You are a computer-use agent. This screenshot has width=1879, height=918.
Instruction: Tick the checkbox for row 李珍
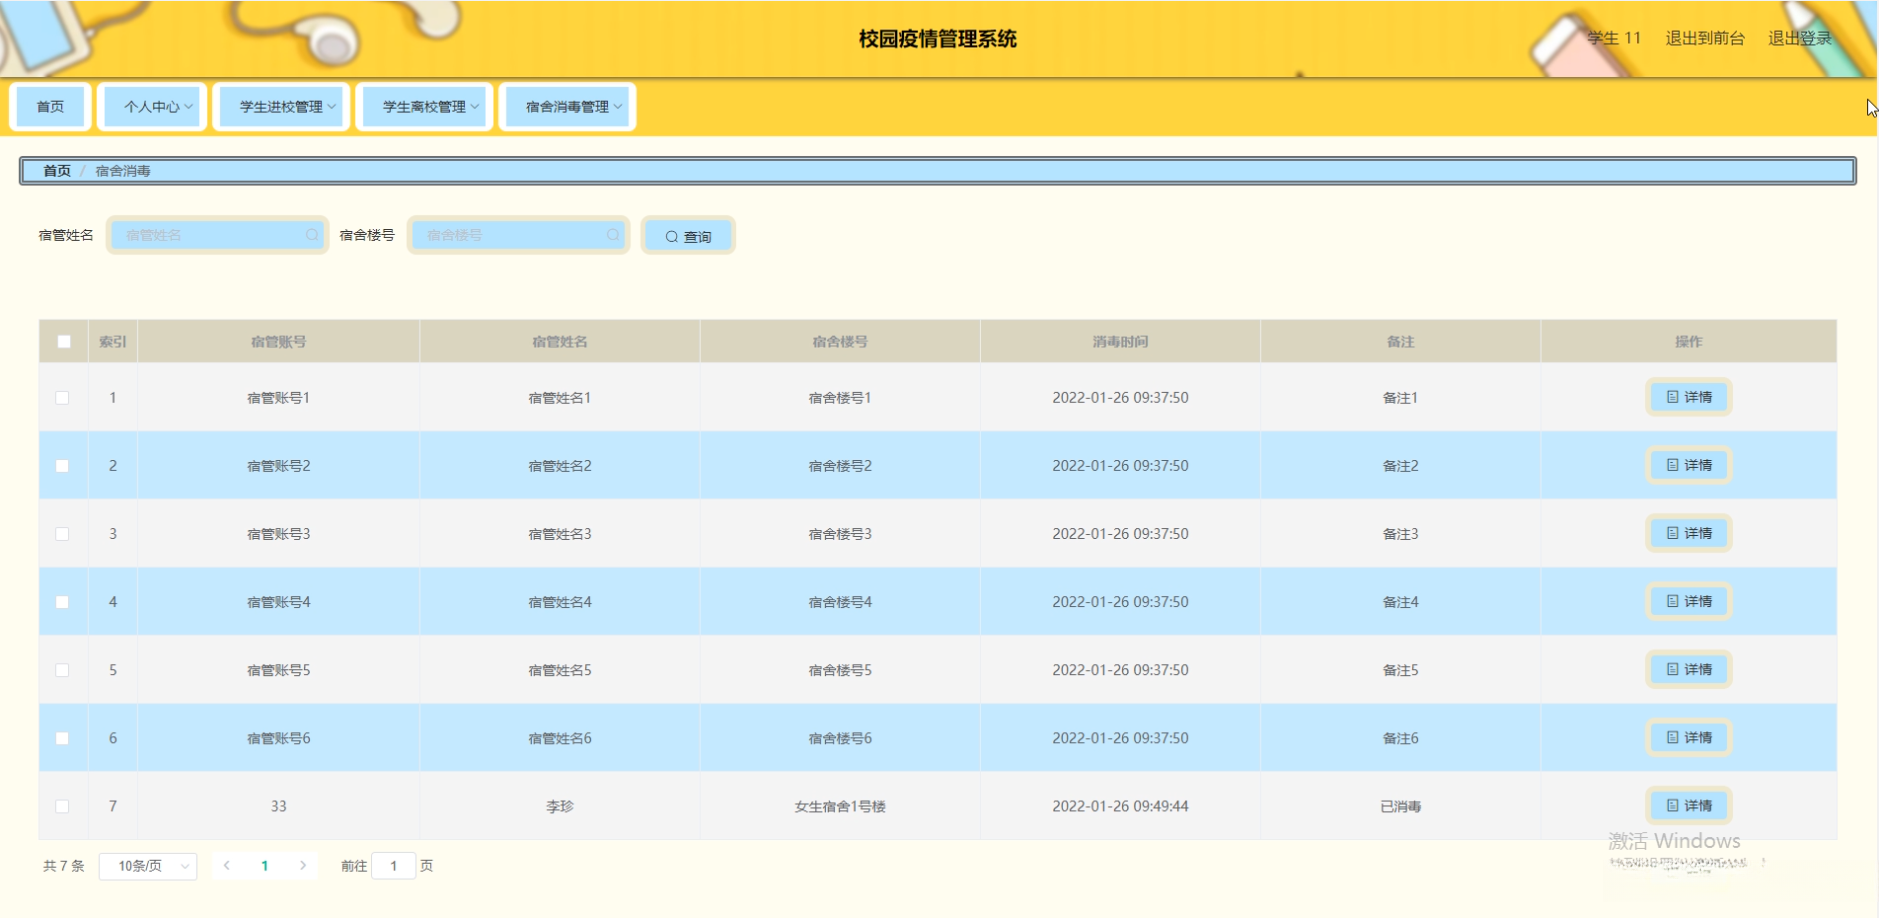pyautogui.click(x=62, y=806)
